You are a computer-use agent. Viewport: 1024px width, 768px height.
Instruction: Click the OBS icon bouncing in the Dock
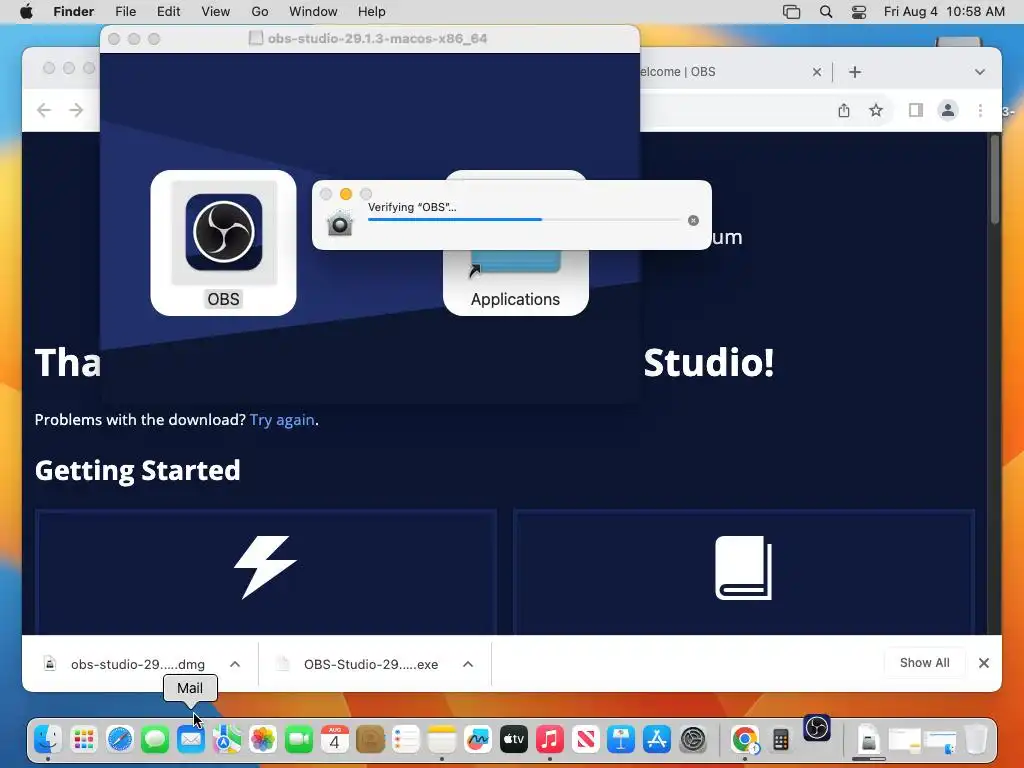(816, 728)
